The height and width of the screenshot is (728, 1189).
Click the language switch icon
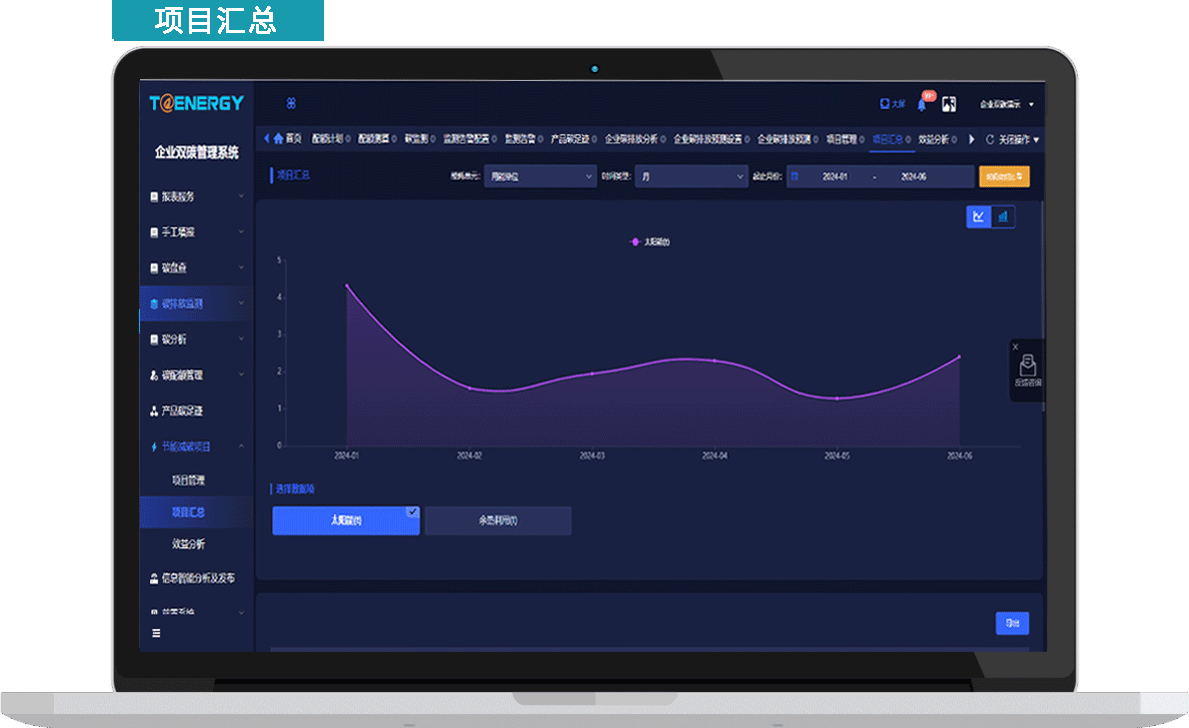click(949, 104)
